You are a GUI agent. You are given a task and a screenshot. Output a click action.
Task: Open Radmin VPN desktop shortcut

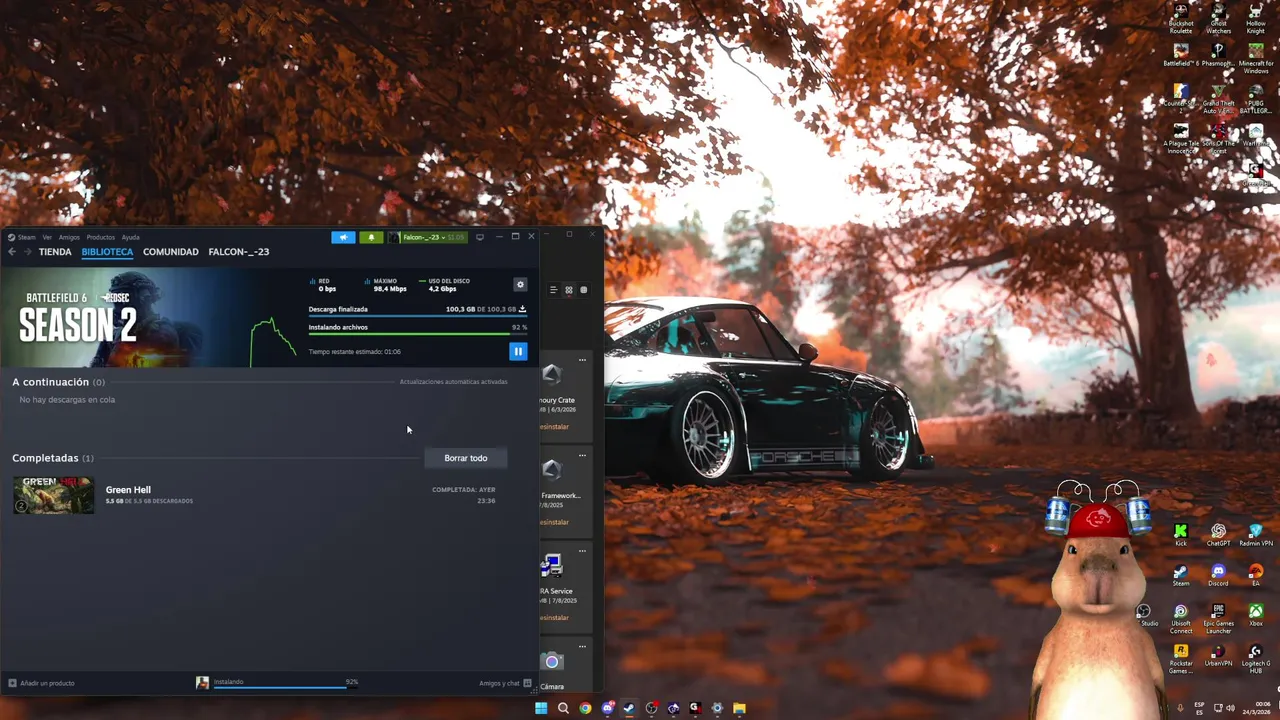tap(1256, 535)
